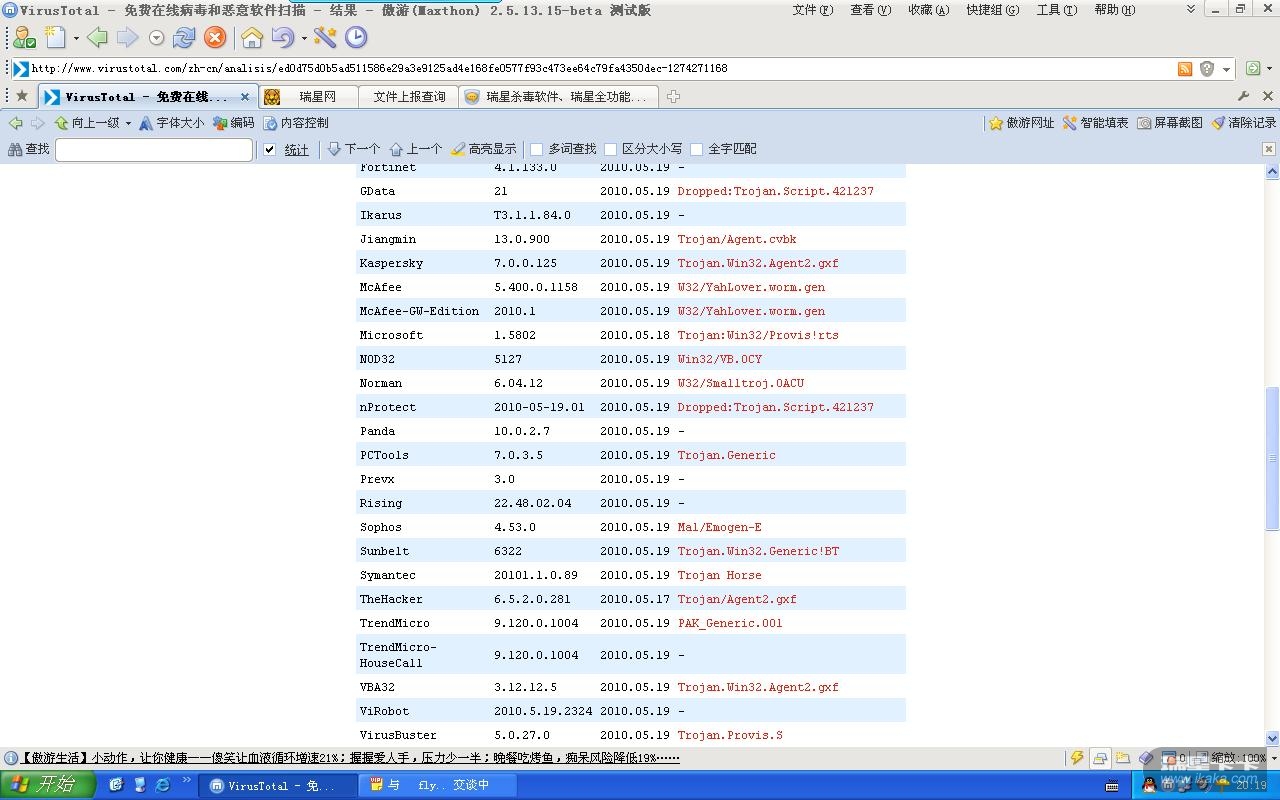The image size is (1280, 800).
Task: Click the 查找 search input field
Action: pos(153,149)
